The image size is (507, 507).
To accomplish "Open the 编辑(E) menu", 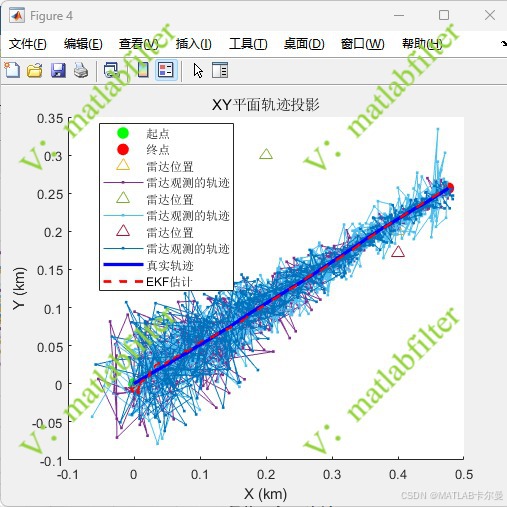I will tap(83, 44).
